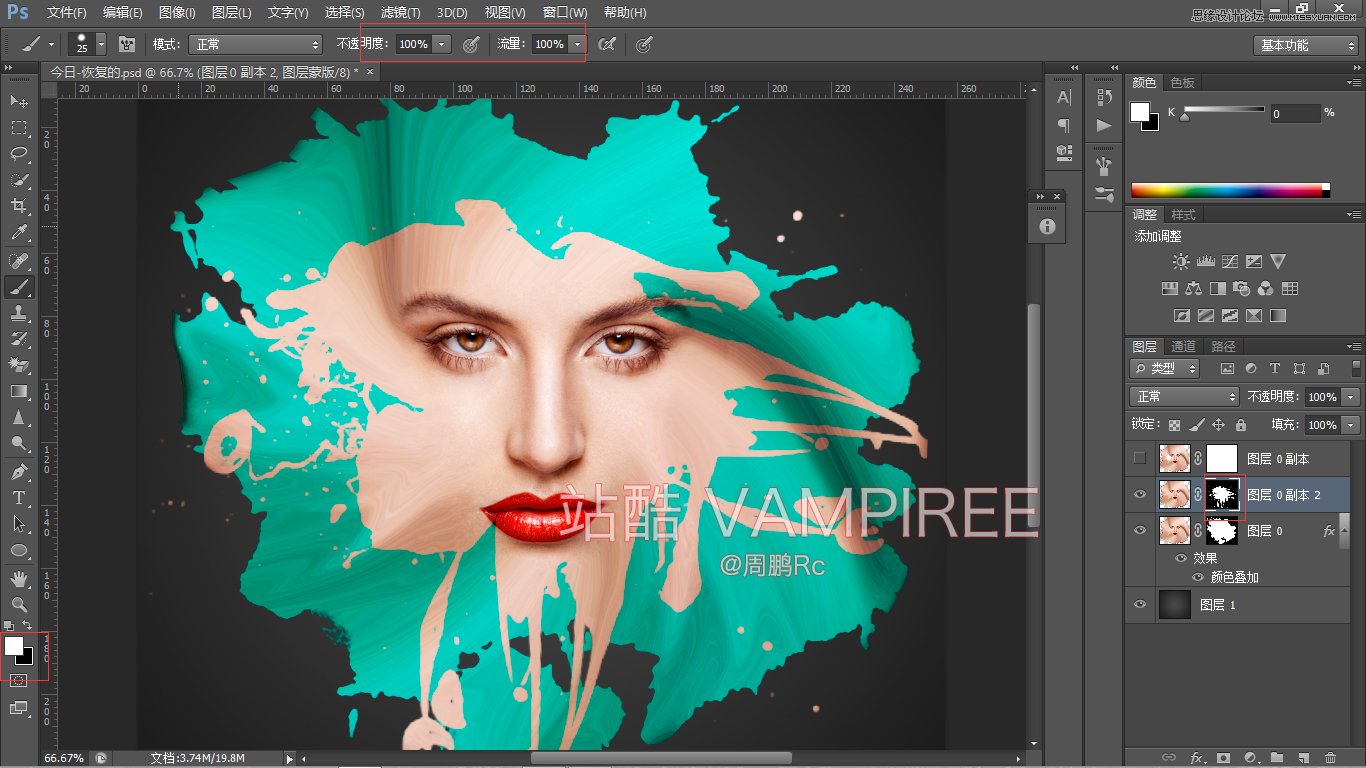The height and width of the screenshot is (768, 1366).
Task: Select the Eyedropper tool
Action: [x=19, y=232]
